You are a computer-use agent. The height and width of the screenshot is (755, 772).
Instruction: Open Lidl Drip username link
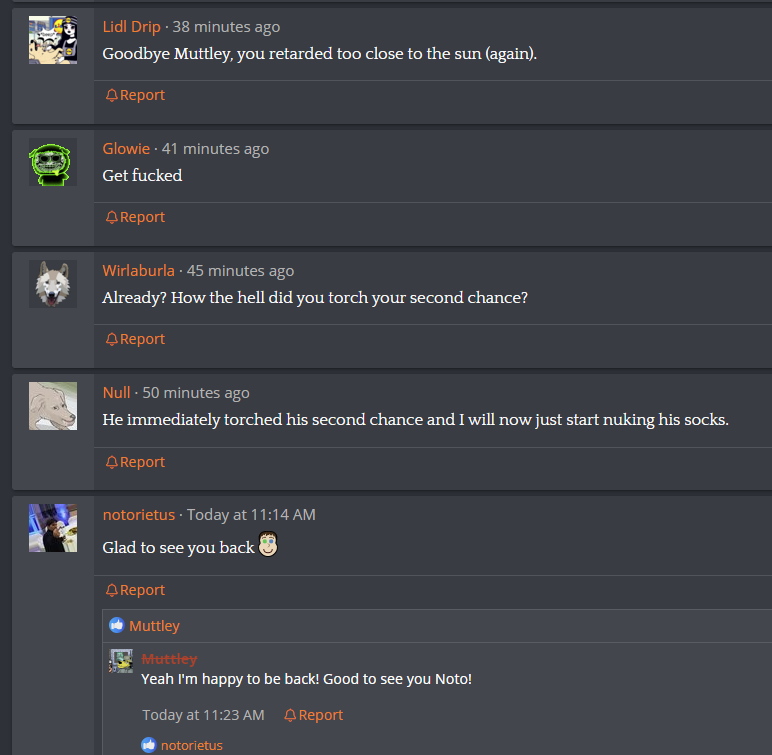click(131, 27)
